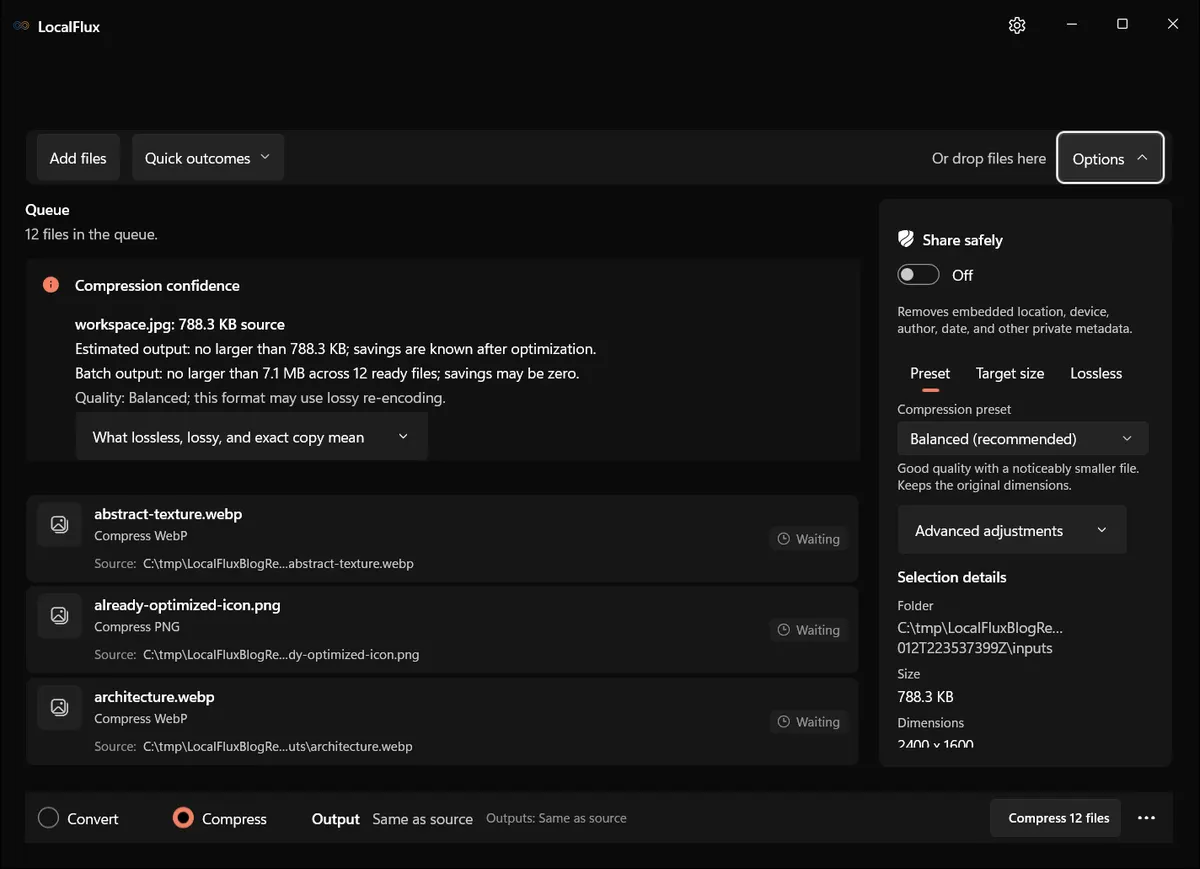This screenshot has height=869, width=1200.
Task: Click the Compress PNG label
Action: [137, 627]
